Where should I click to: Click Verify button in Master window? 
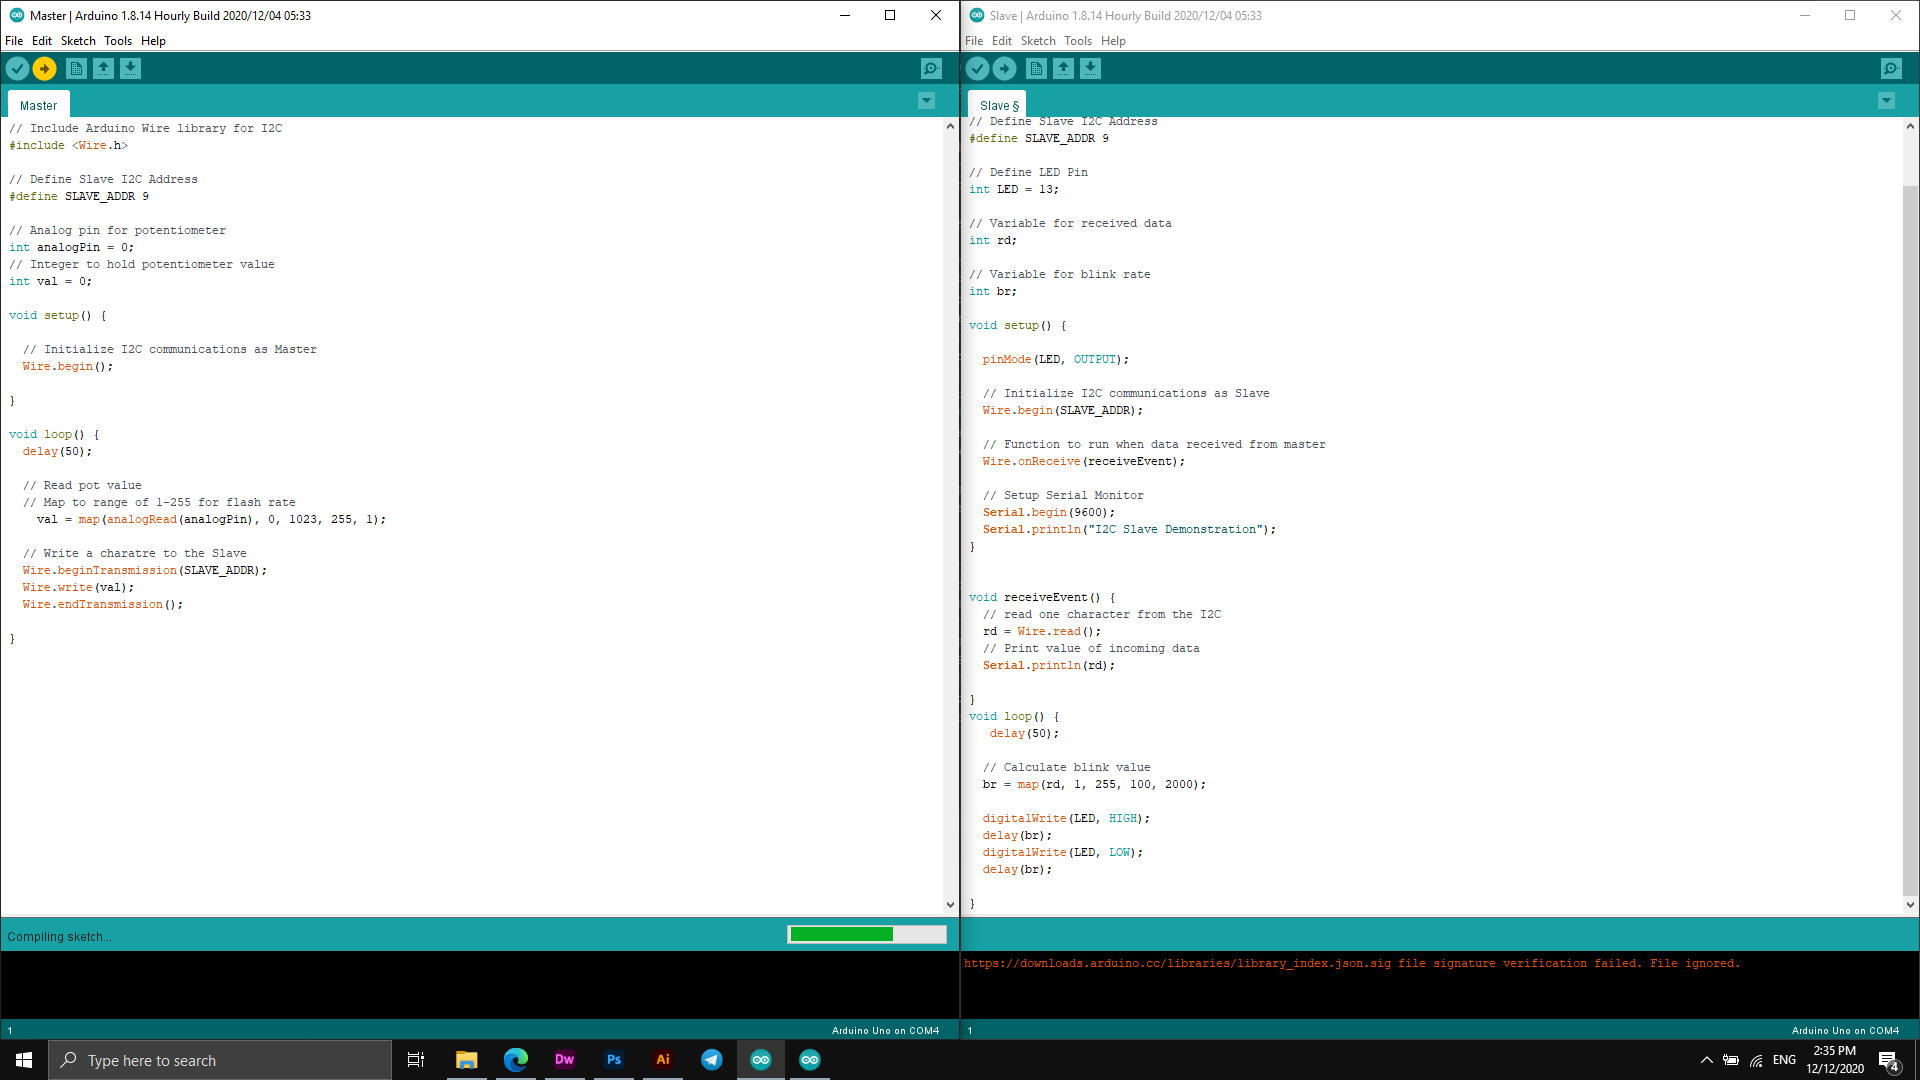click(17, 68)
